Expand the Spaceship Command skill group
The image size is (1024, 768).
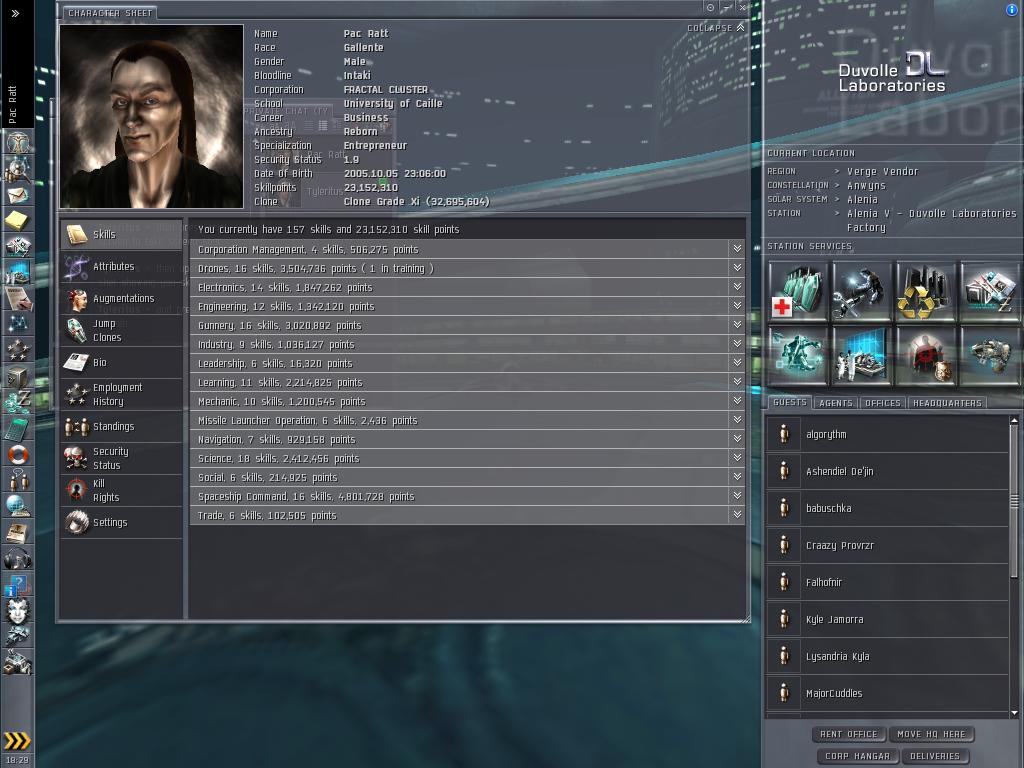click(737, 496)
